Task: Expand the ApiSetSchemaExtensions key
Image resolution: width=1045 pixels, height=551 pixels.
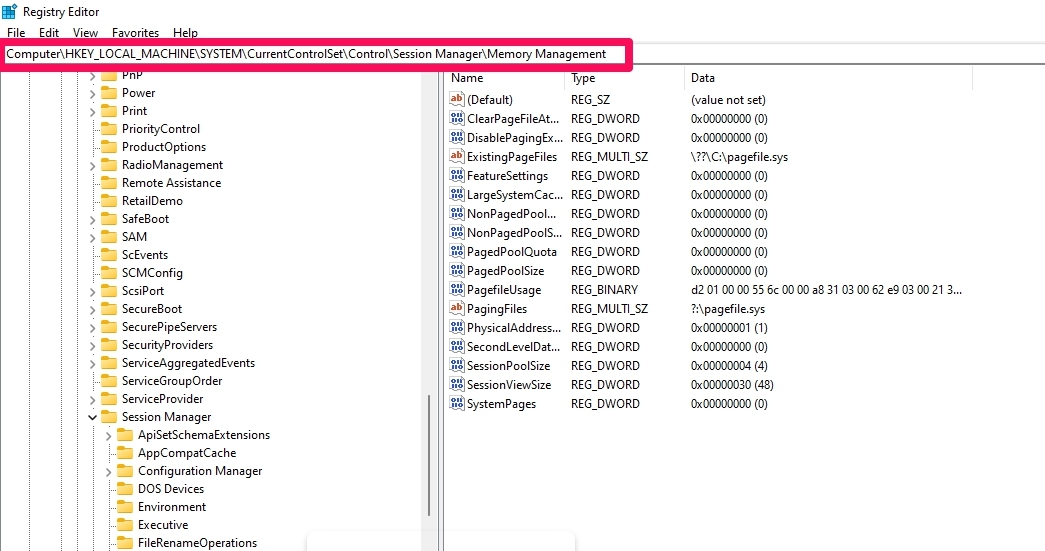Action: click(x=108, y=435)
